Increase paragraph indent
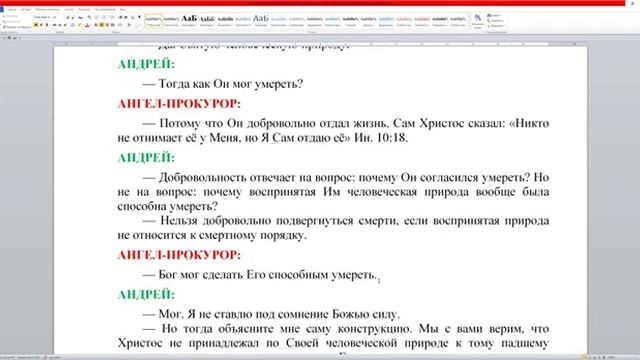Viewport: 640px width, 360px height. [x=126, y=17]
